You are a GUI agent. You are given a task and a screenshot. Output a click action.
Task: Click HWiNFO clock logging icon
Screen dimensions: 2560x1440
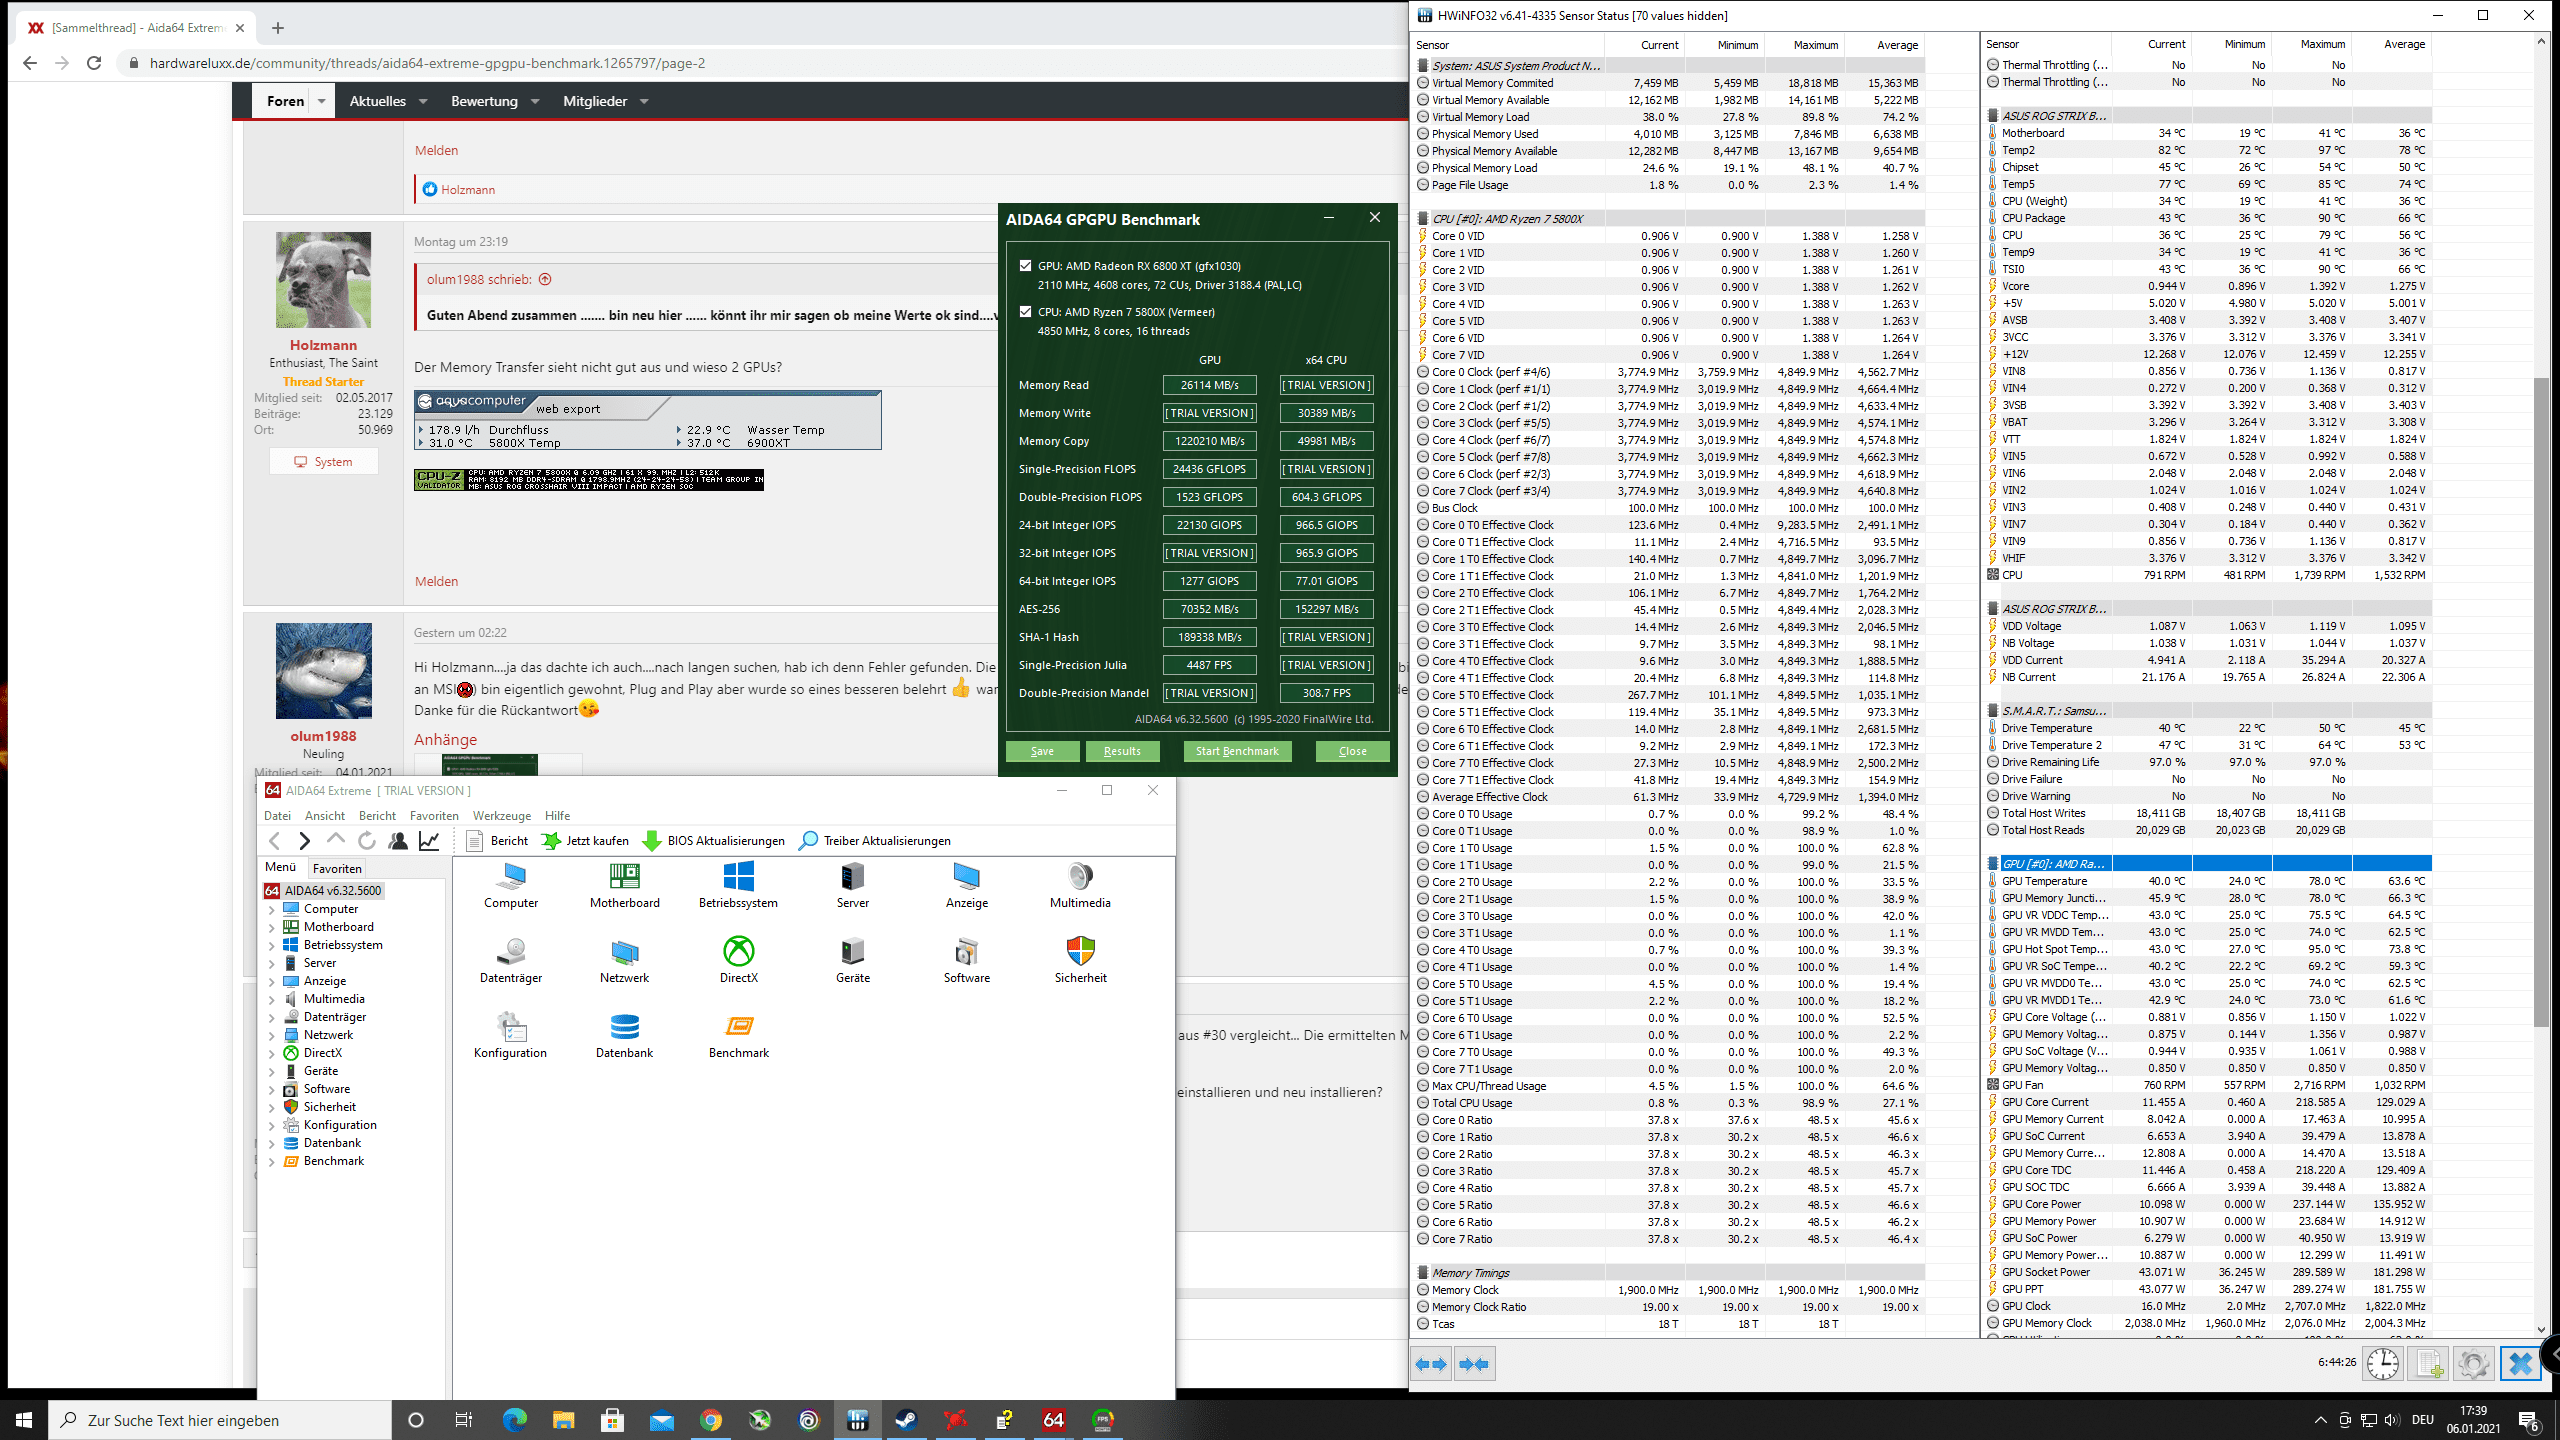[2382, 1363]
